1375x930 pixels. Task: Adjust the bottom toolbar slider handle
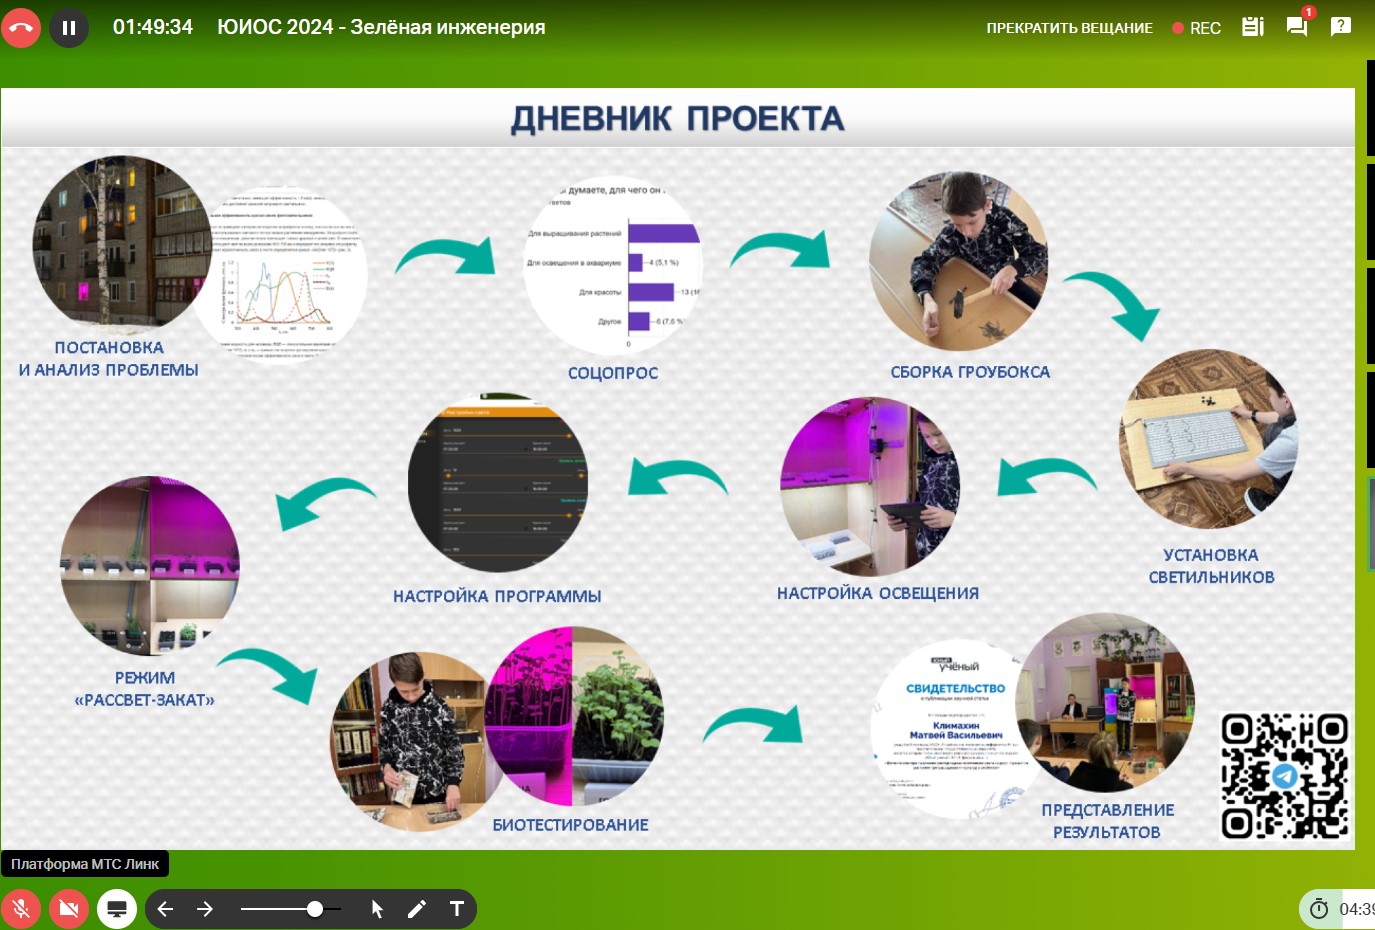(x=315, y=909)
